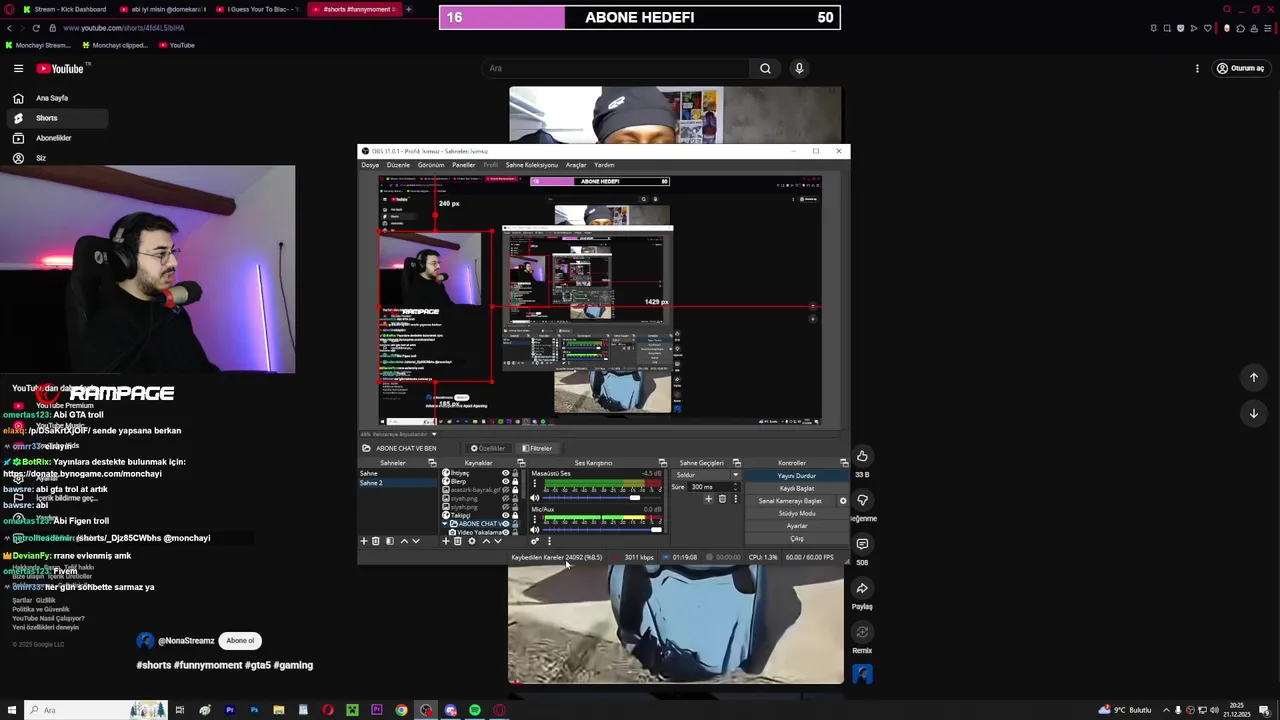Open Spotify from the taskbar
This screenshot has height=720, width=1280.
click(x=475, y=710)
